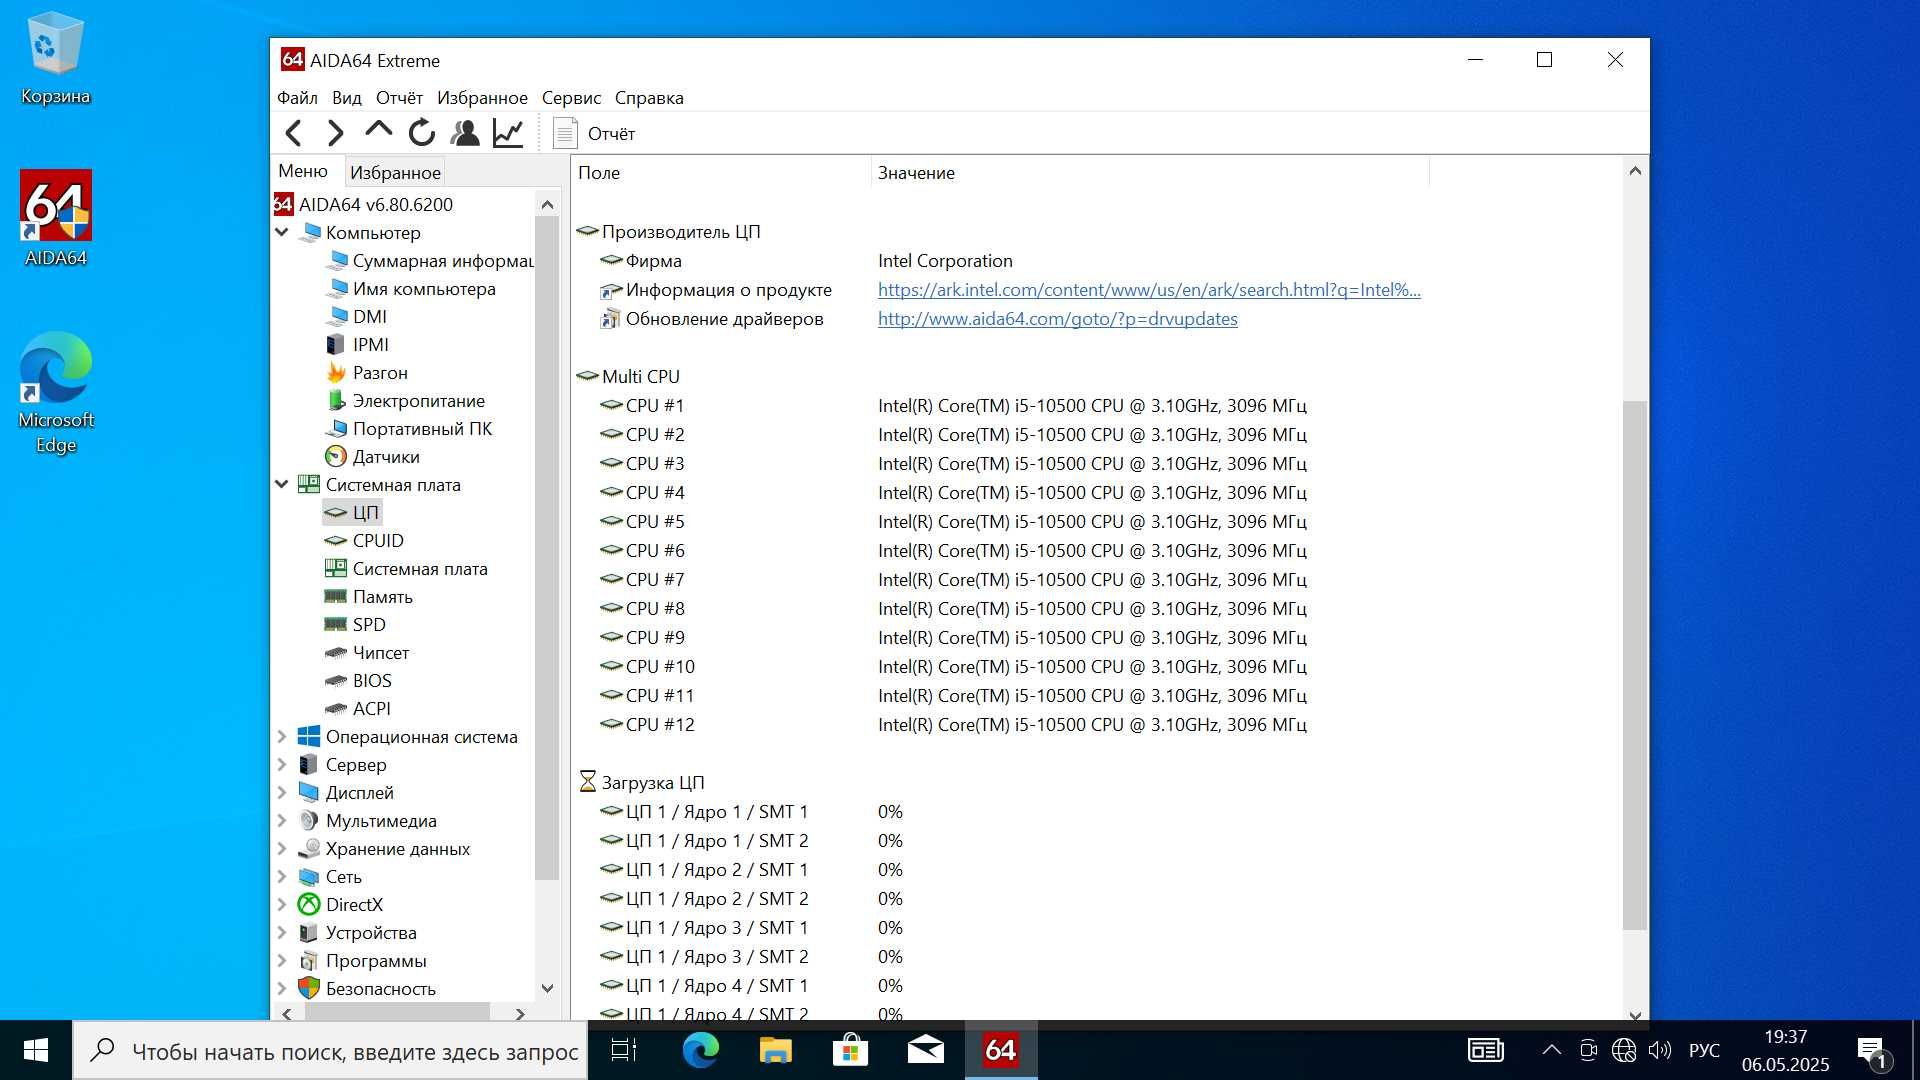This screenshot has width=1920, height=1080.
Task: Open the aida64.com driver updates link
Action: point(1058,319)
